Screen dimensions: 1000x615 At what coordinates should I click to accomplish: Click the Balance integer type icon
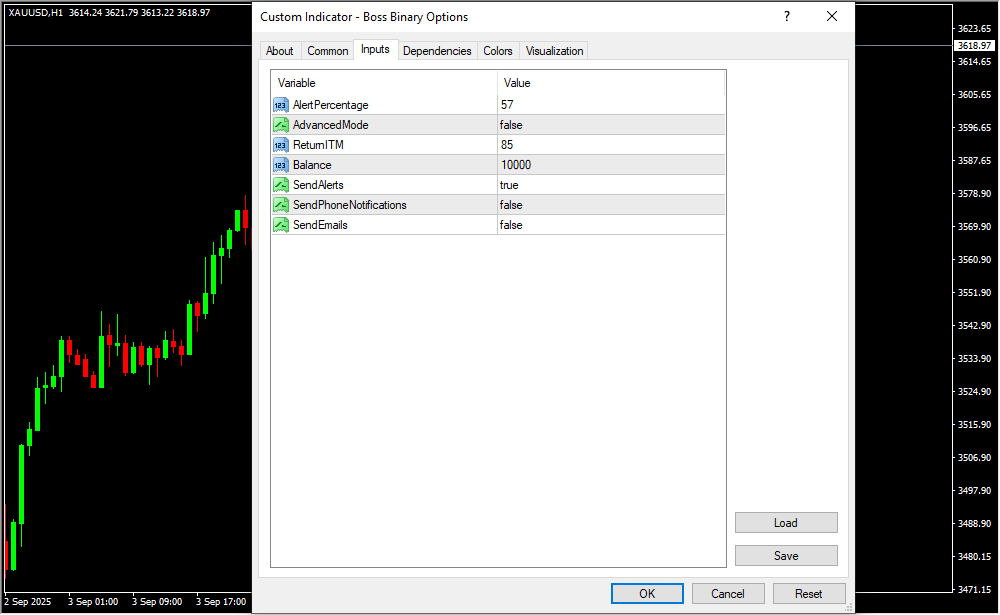coord(280,165)
